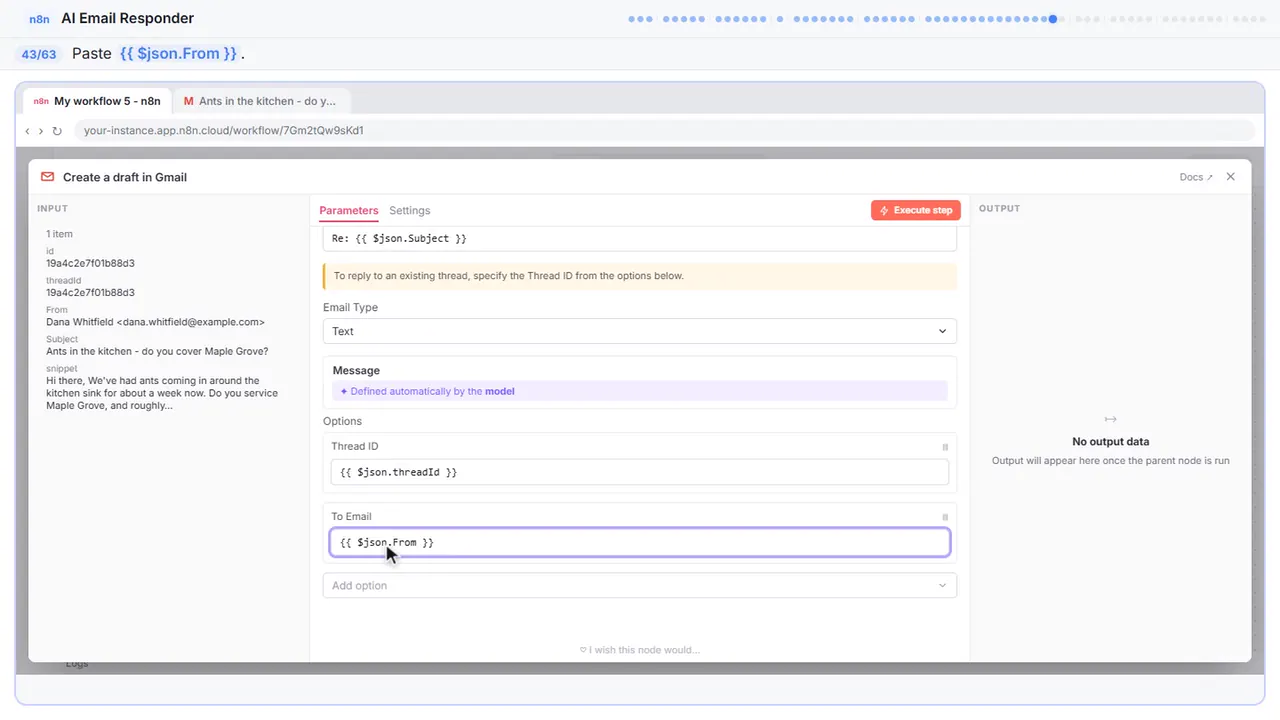Click the yellow Thread ID reply notice
Screen dimensions: 1280x720
coord(640,276)
